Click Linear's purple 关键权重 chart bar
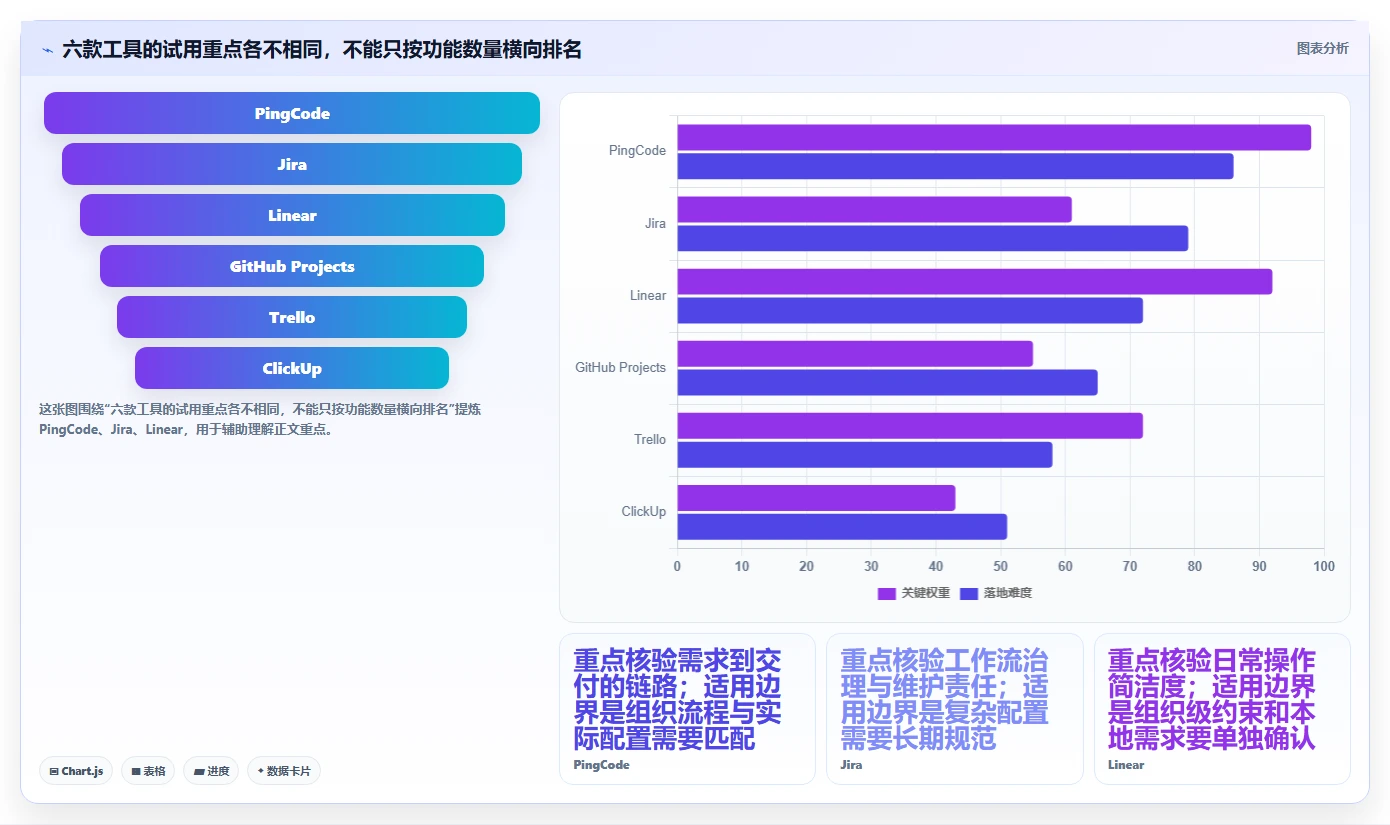1390x825 pixels. (975, 282)
